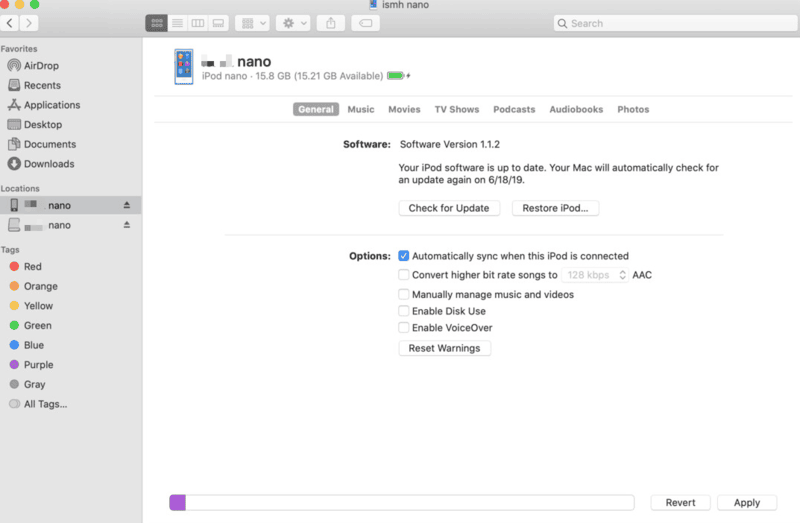Open Applications in the sidebar
Screen dimensions: 800x523
point(44,105)
